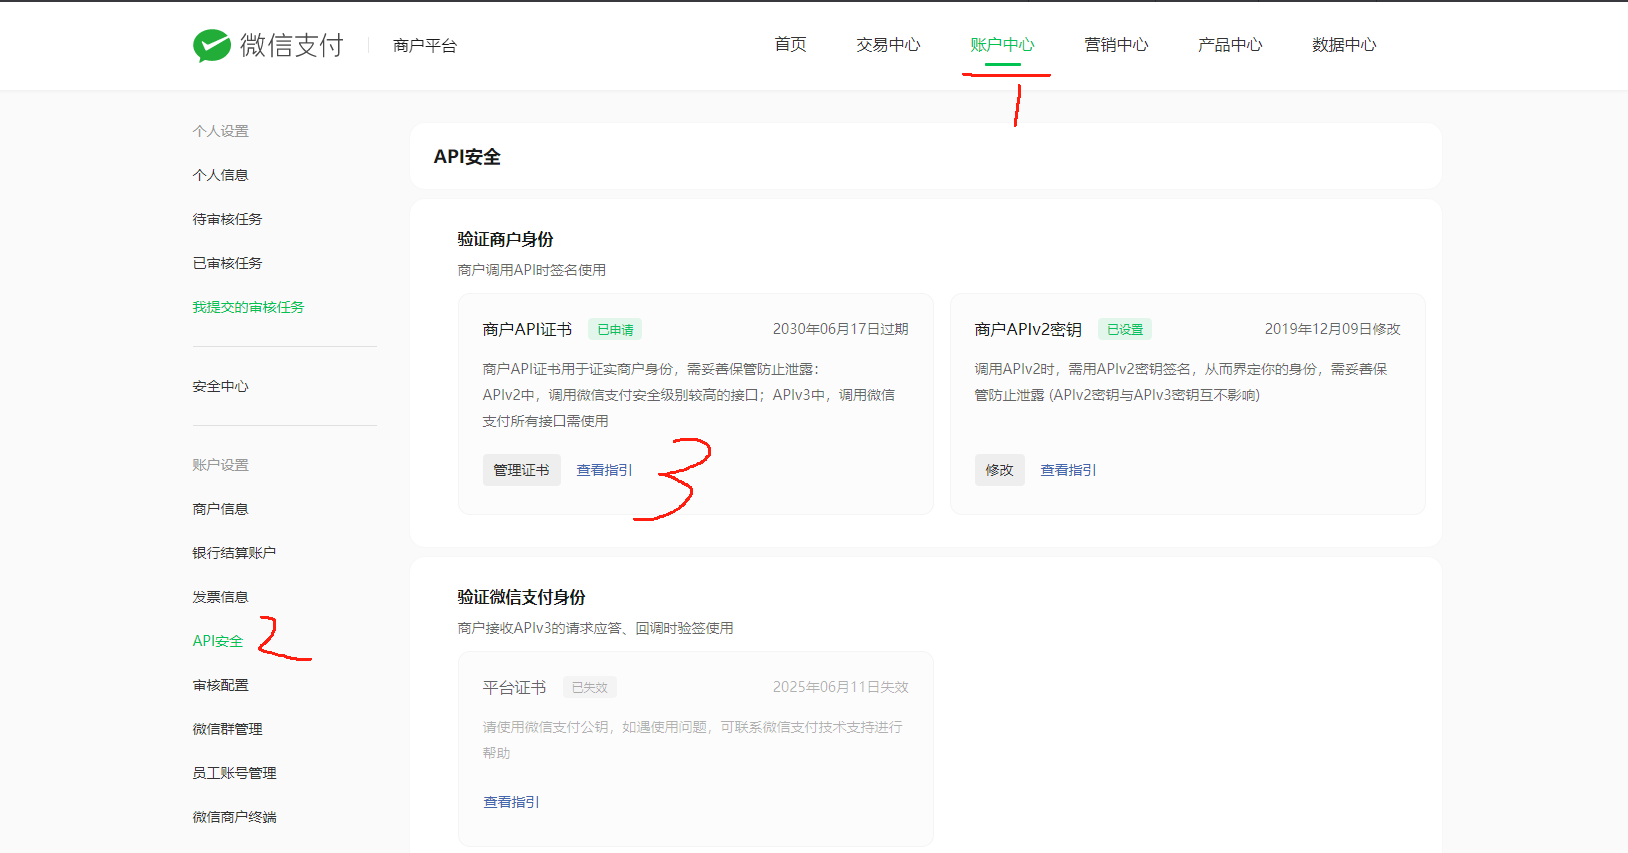Screen dimensions: 1628x853
Task: Click 查看指引 link under 平台证书
Action: point(511,802)
